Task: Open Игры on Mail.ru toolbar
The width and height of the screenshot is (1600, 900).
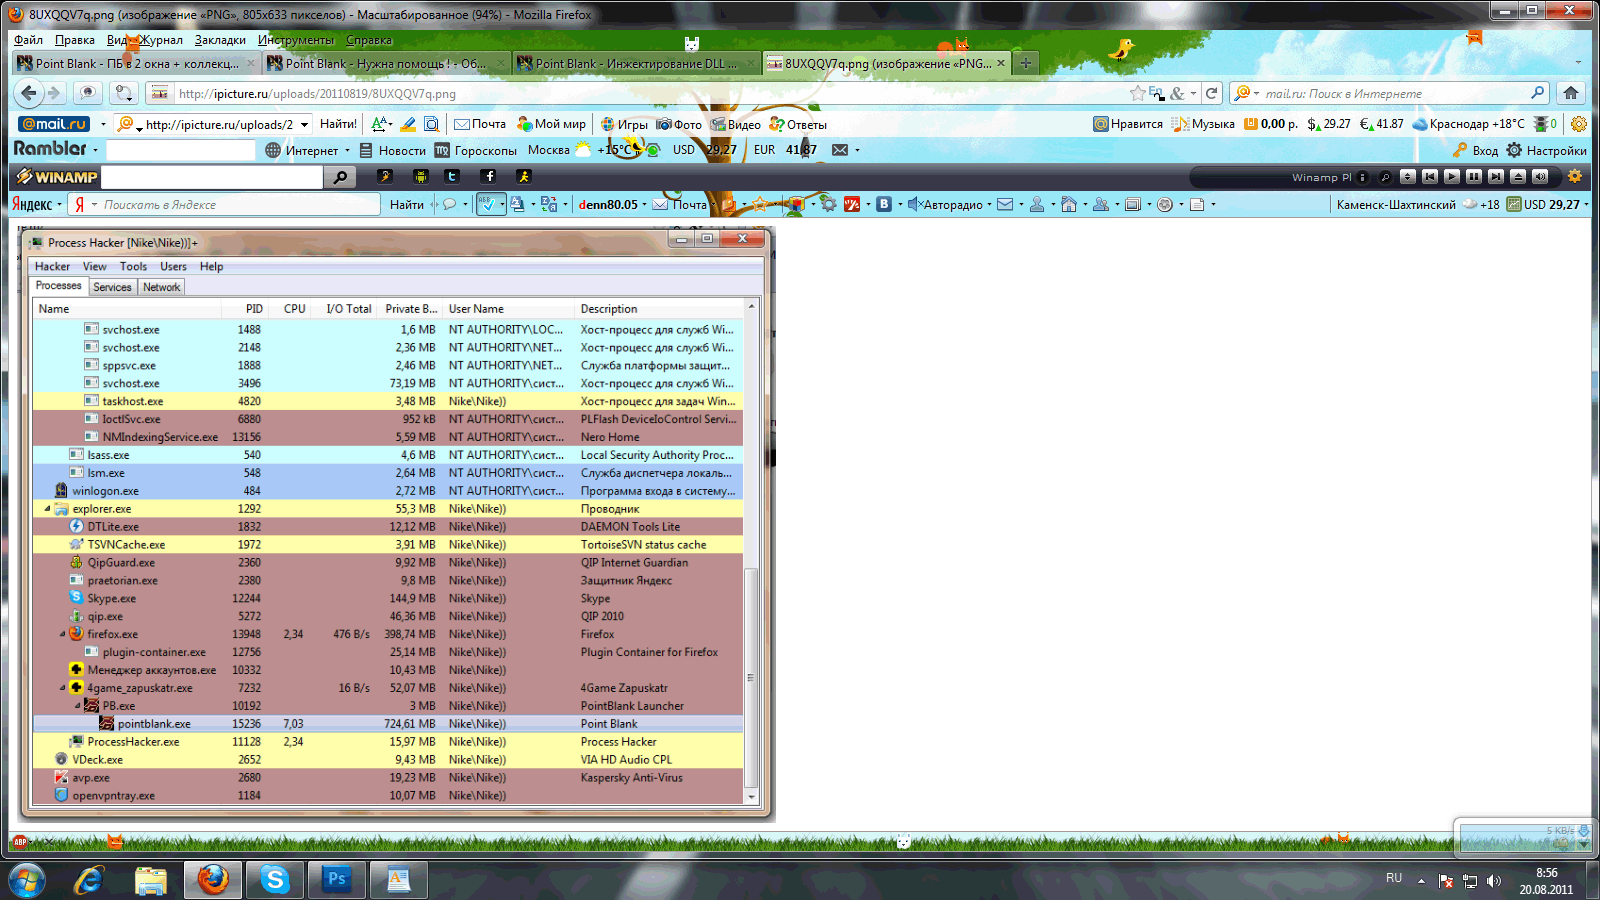Action: pyautogui.click(x=623, y=124)
